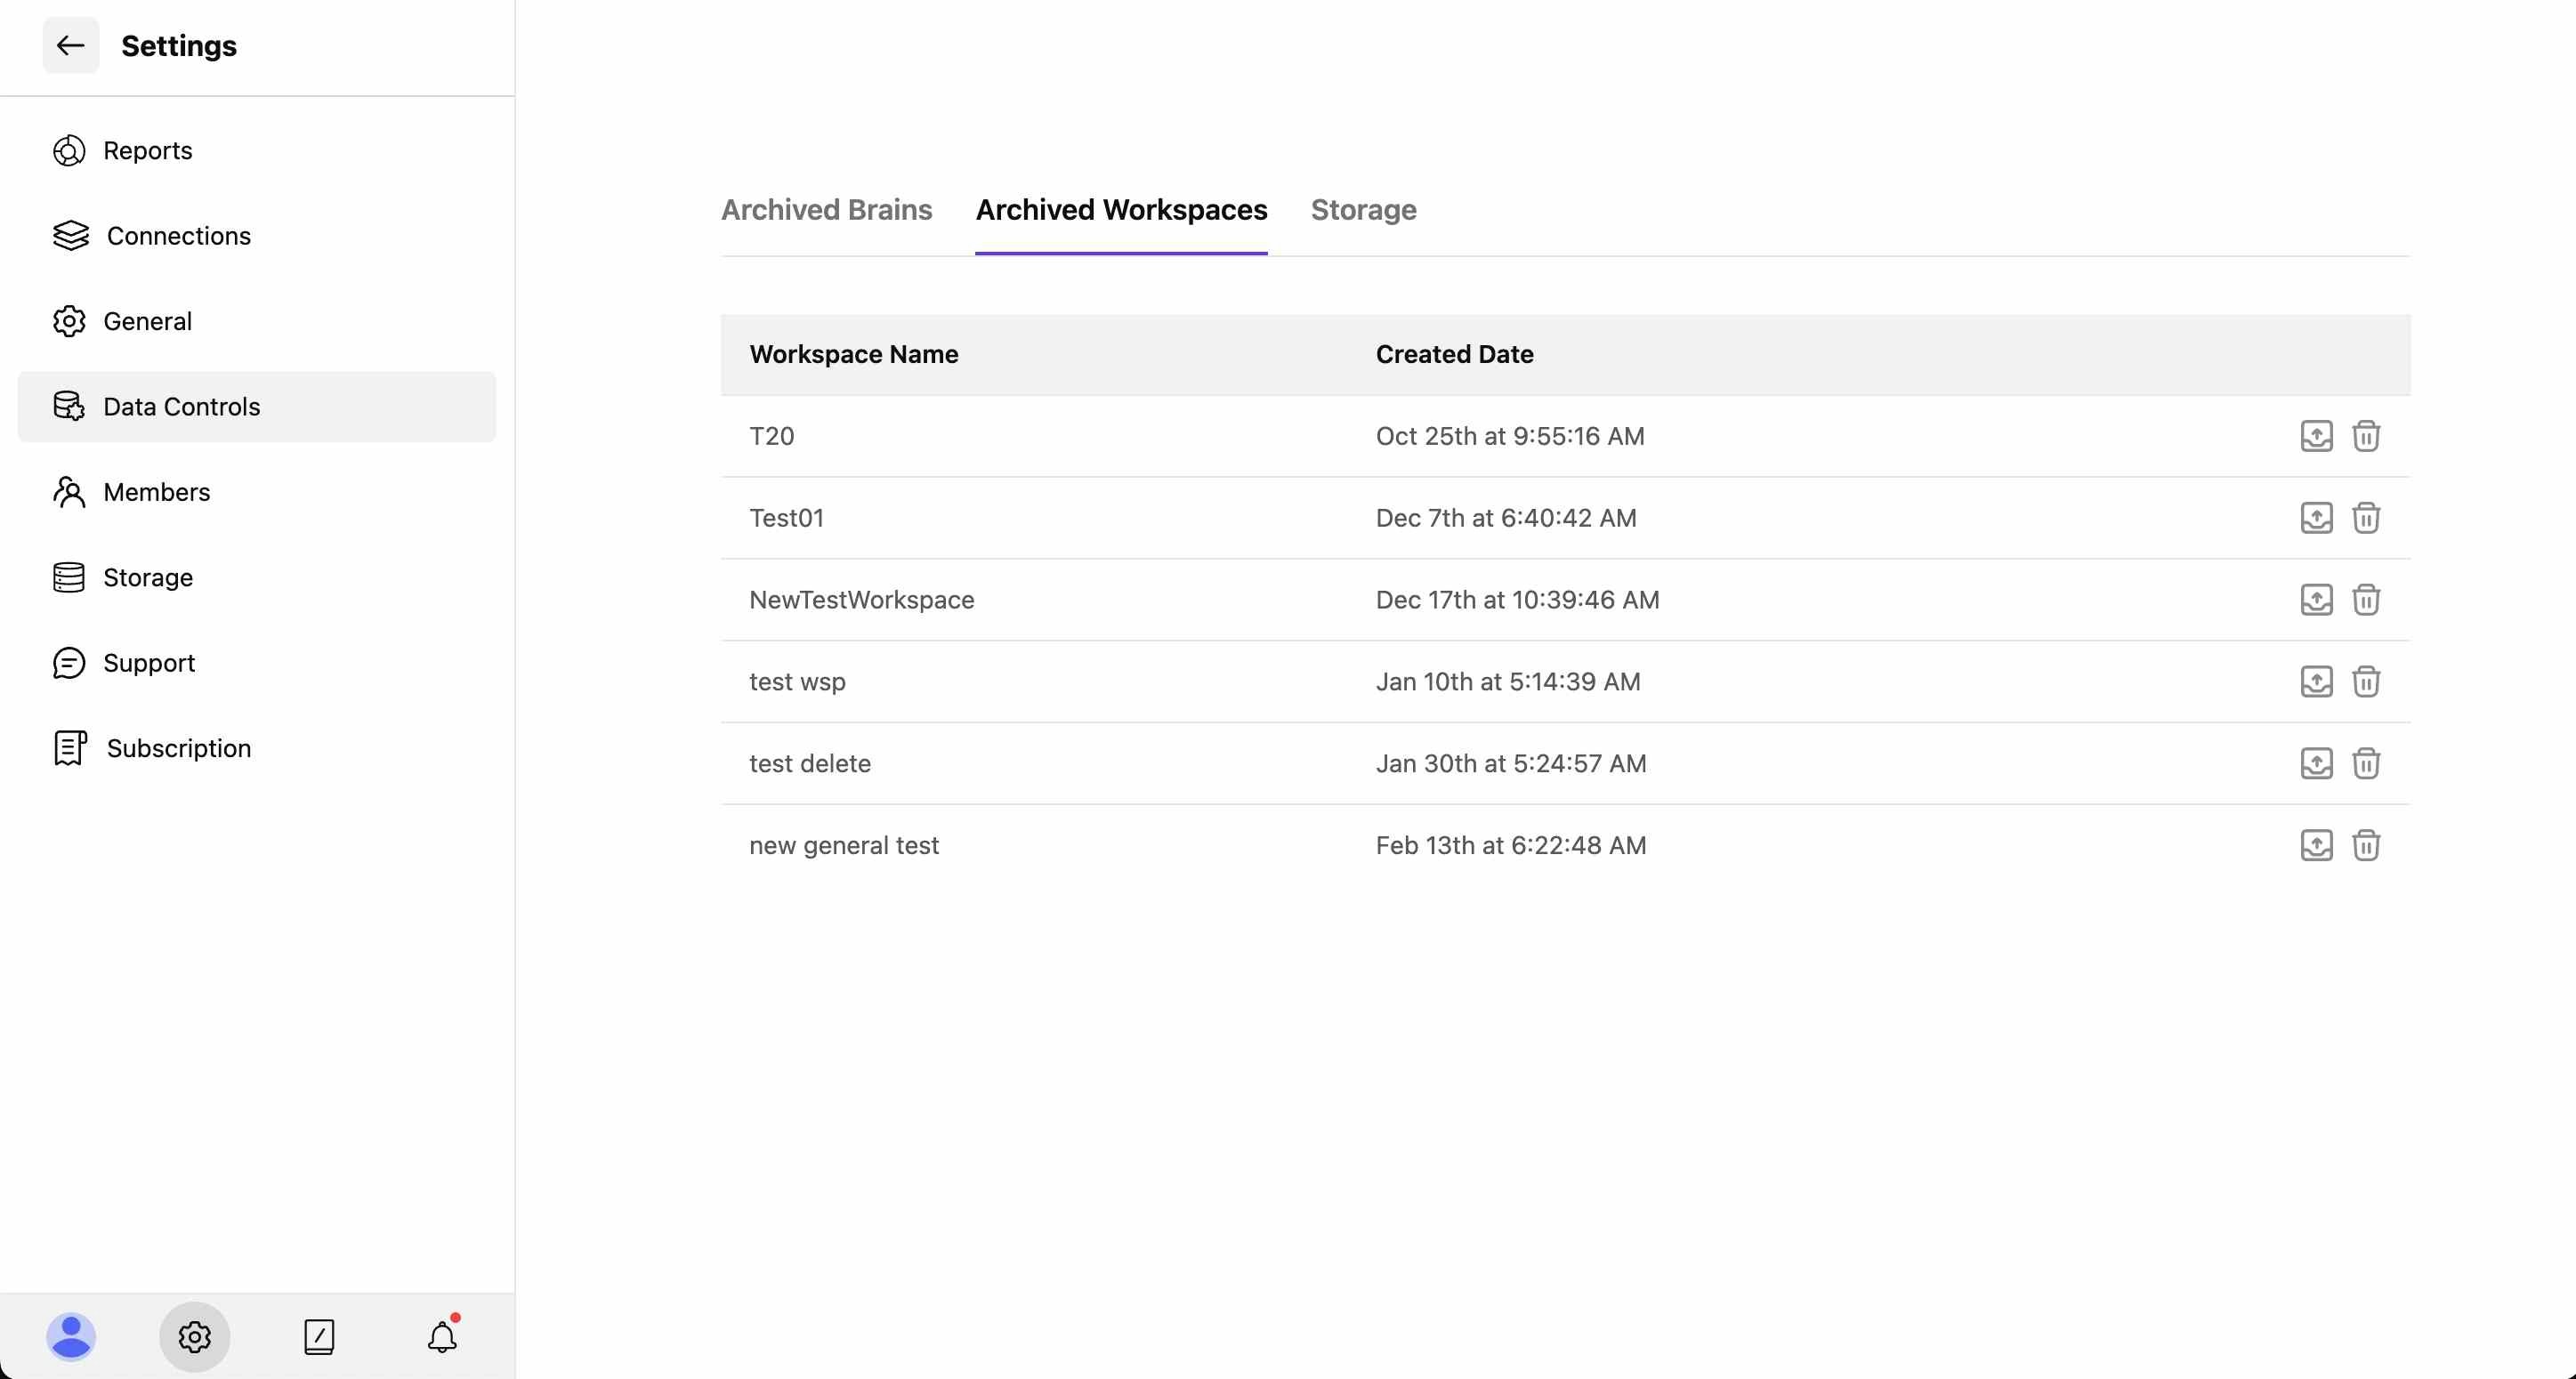Delete the T20 workspace with trash icon

[2365, 436]
